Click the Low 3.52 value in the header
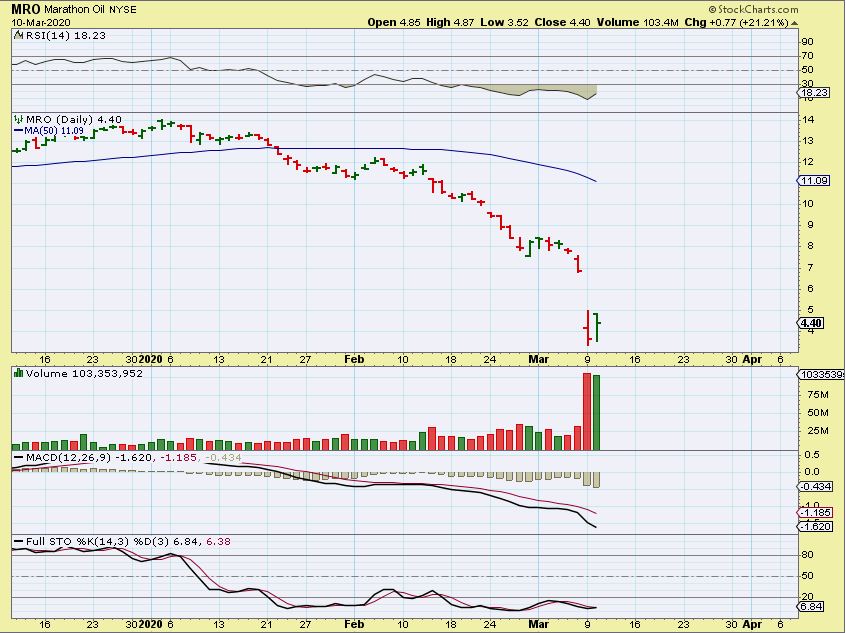This screenshot has height=633, width=846. point(504,23)
